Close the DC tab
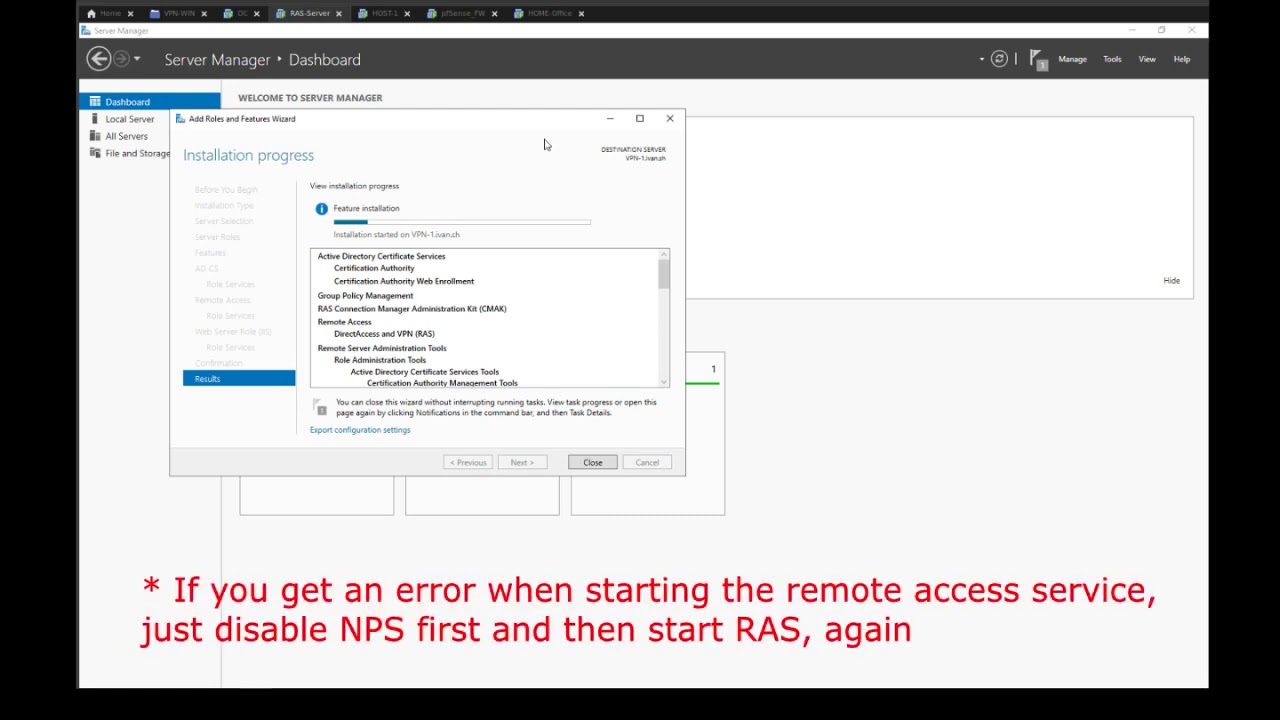 [x=256, y=13]
